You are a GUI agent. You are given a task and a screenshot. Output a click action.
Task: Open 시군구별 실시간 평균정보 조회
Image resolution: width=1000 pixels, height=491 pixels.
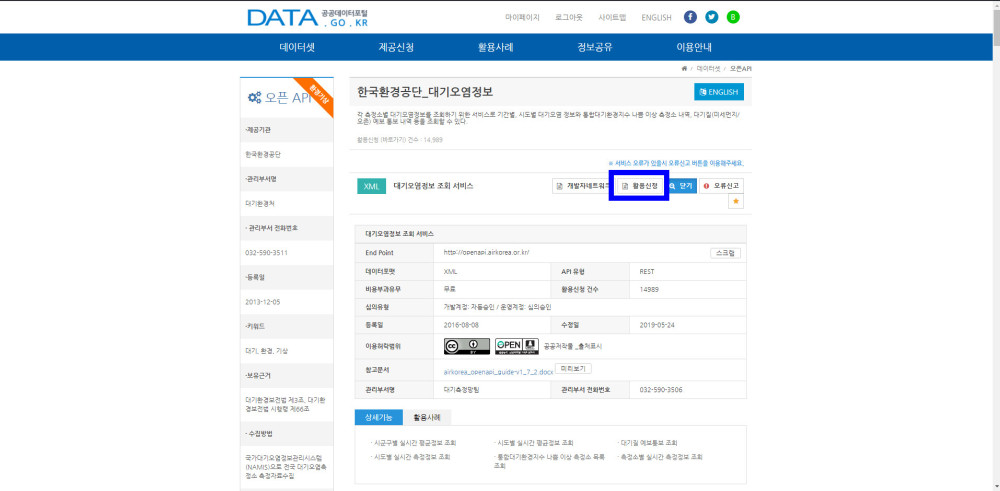(413, 443)
